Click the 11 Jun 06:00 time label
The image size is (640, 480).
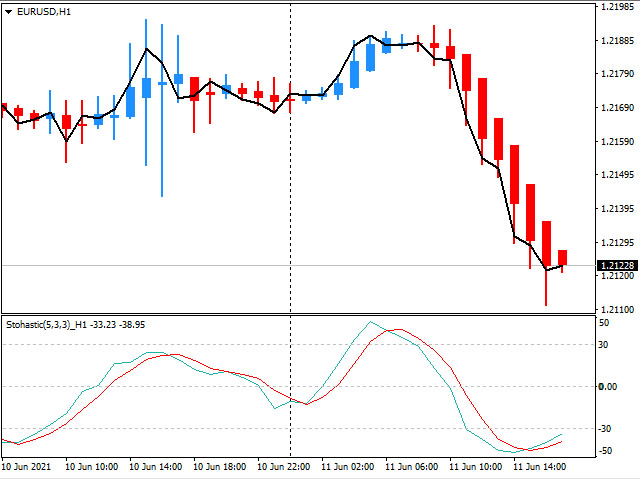(411, 467)
